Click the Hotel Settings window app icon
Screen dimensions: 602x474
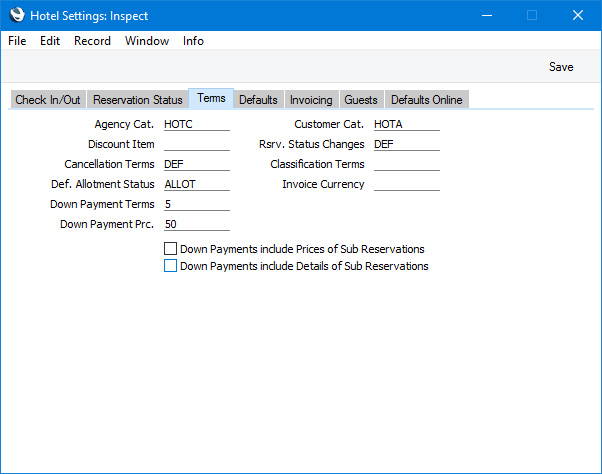point(17,15)
